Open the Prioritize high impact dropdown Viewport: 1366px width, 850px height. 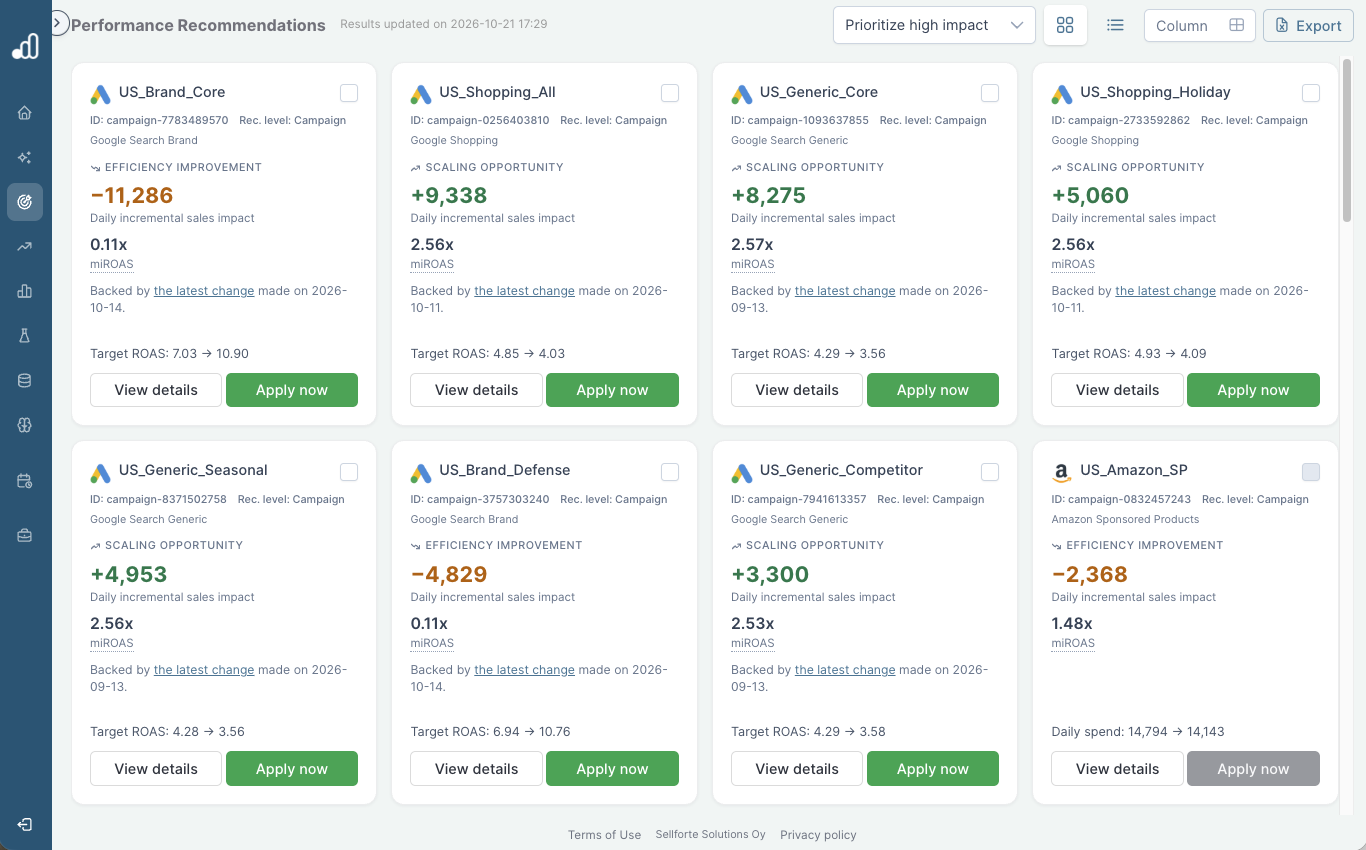pos(934,25)
